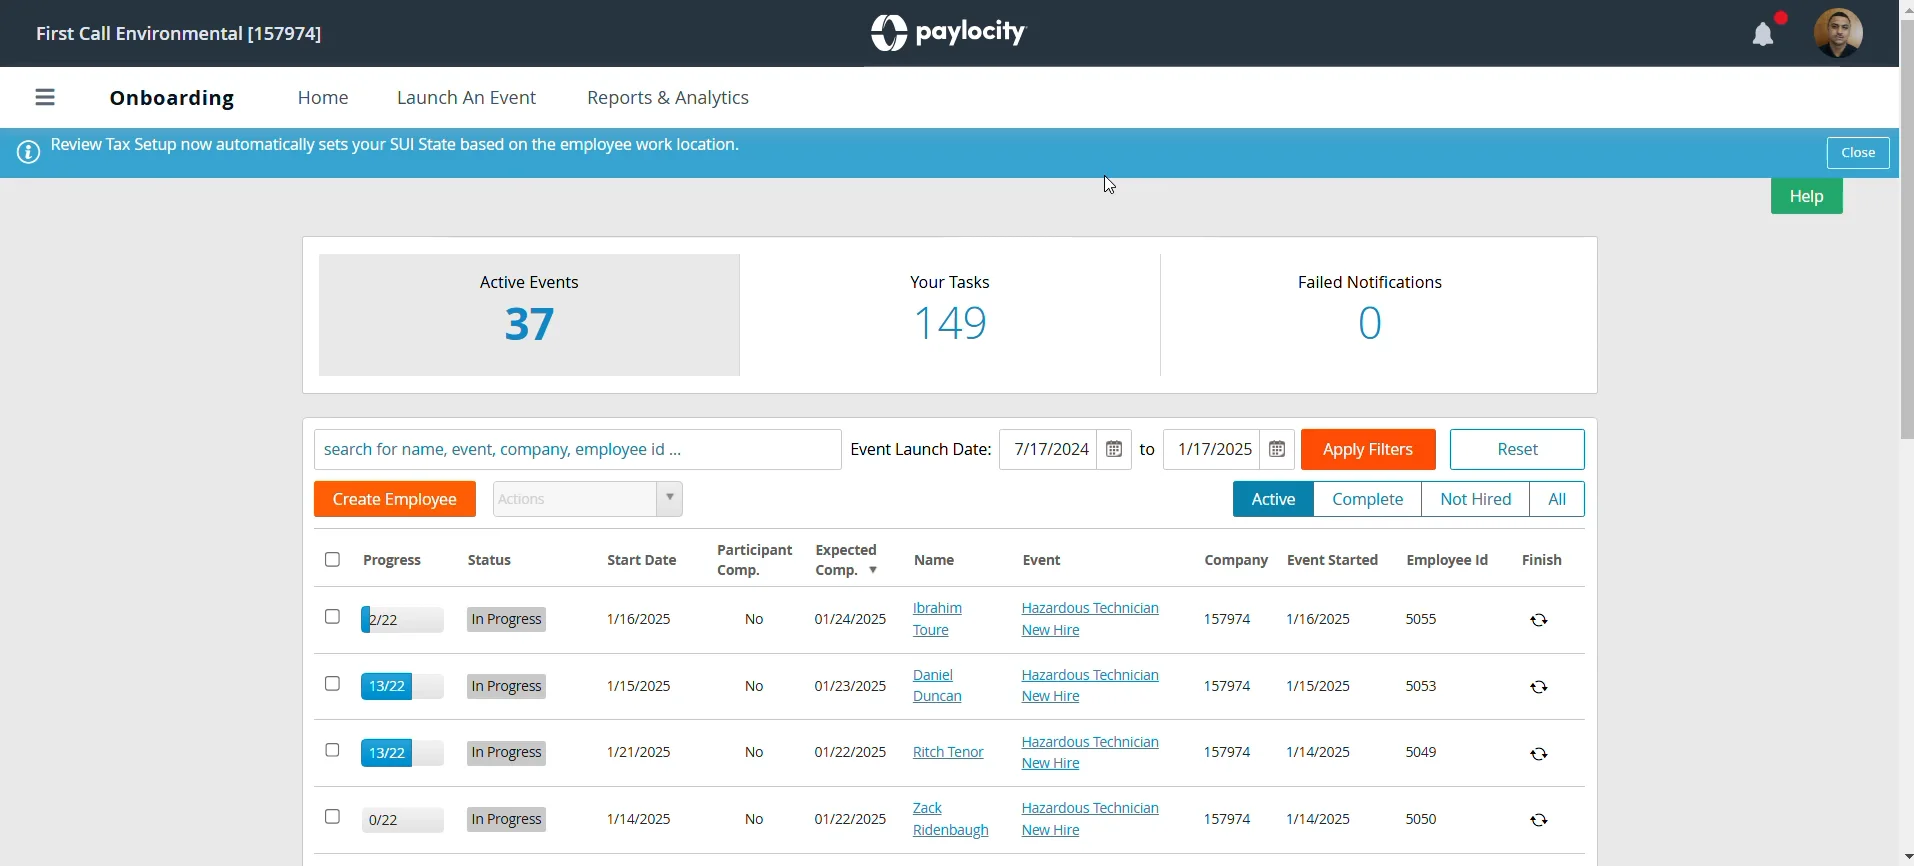Click the 2/22 progress bar
Screen dimensions: 1914x866
(402, 620)
